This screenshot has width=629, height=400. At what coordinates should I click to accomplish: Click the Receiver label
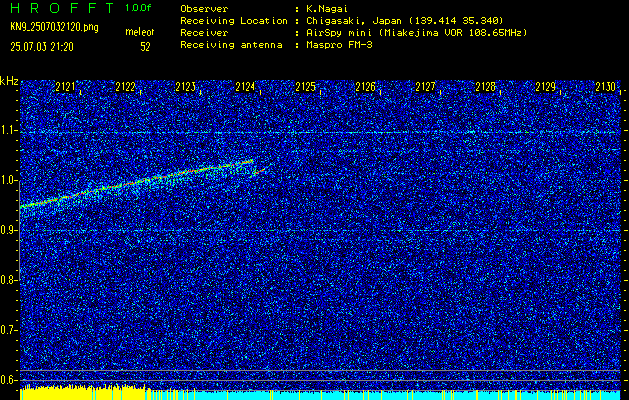tap(204, 33)
